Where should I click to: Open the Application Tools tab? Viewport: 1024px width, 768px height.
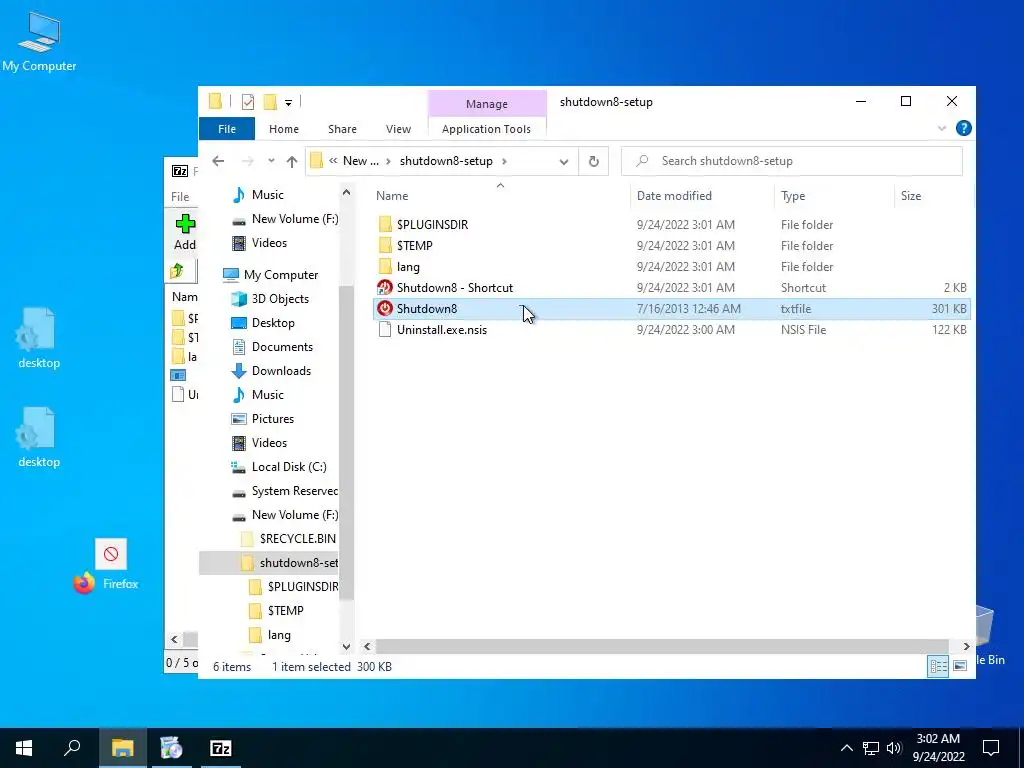pos(487,129)
